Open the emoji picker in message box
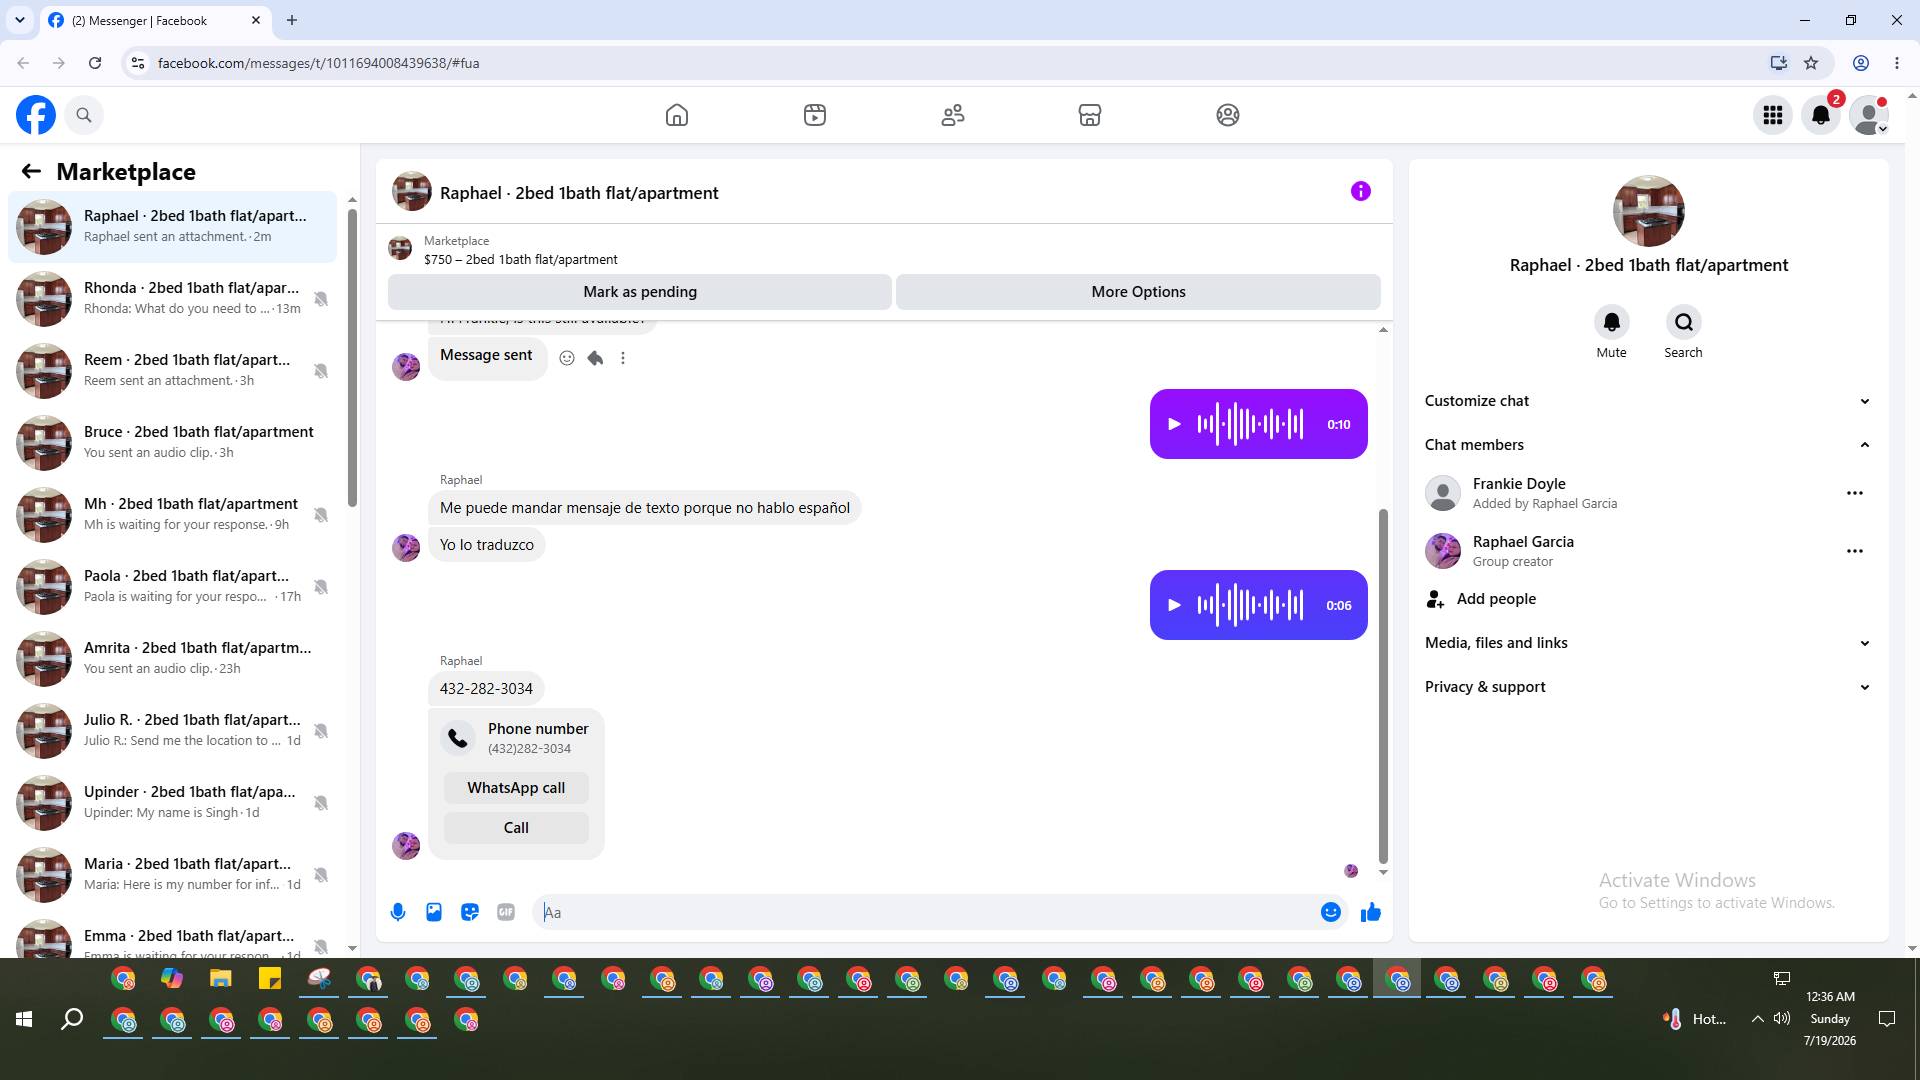 coord(1331,912)
